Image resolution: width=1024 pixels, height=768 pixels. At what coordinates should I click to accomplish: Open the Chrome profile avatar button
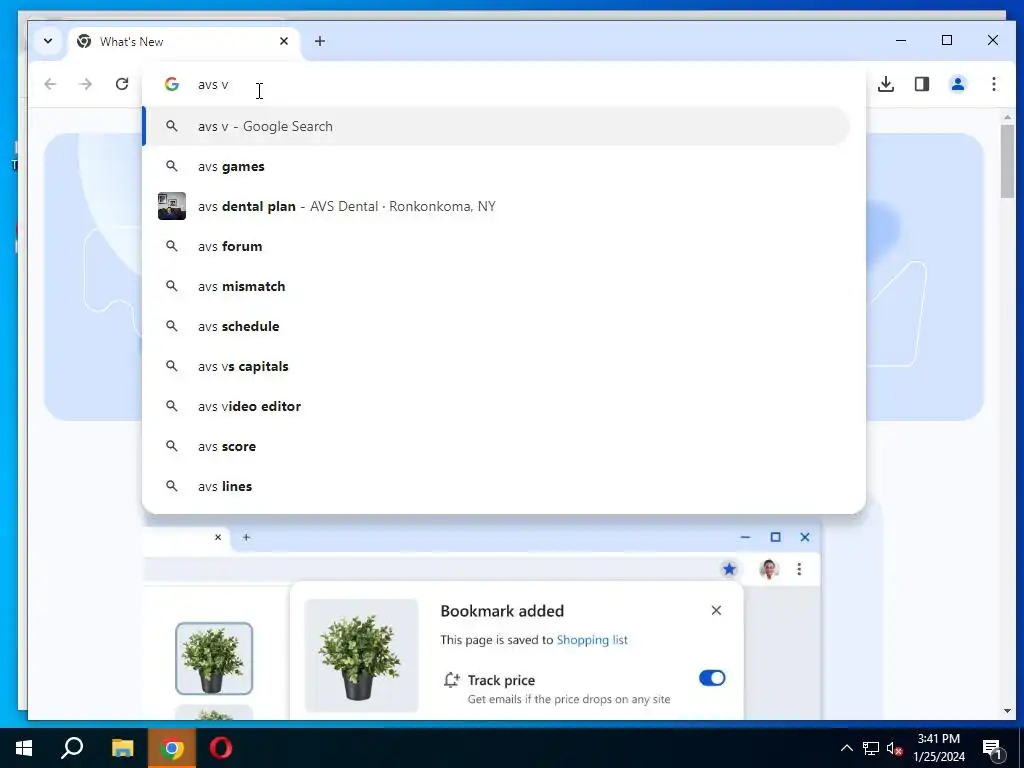(957, 84)
